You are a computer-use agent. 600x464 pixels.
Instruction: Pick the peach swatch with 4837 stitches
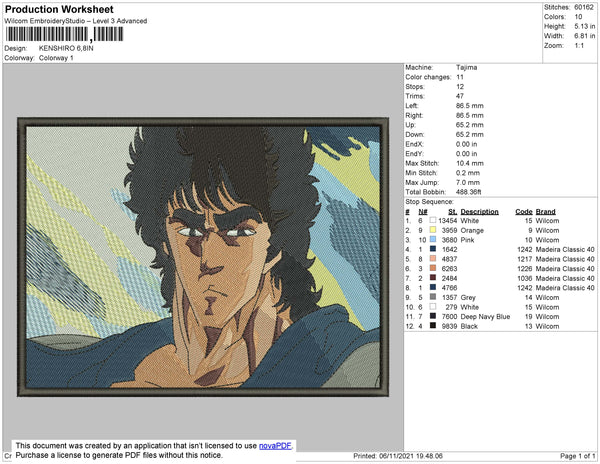(433, 259)
